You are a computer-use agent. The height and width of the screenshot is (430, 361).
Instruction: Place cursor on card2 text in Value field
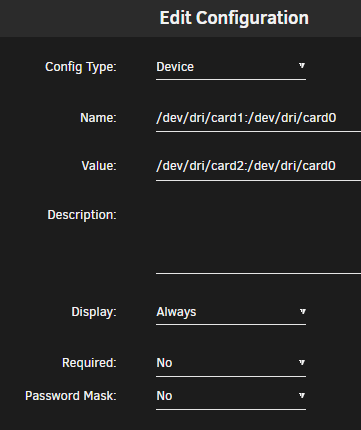[228, 166]
